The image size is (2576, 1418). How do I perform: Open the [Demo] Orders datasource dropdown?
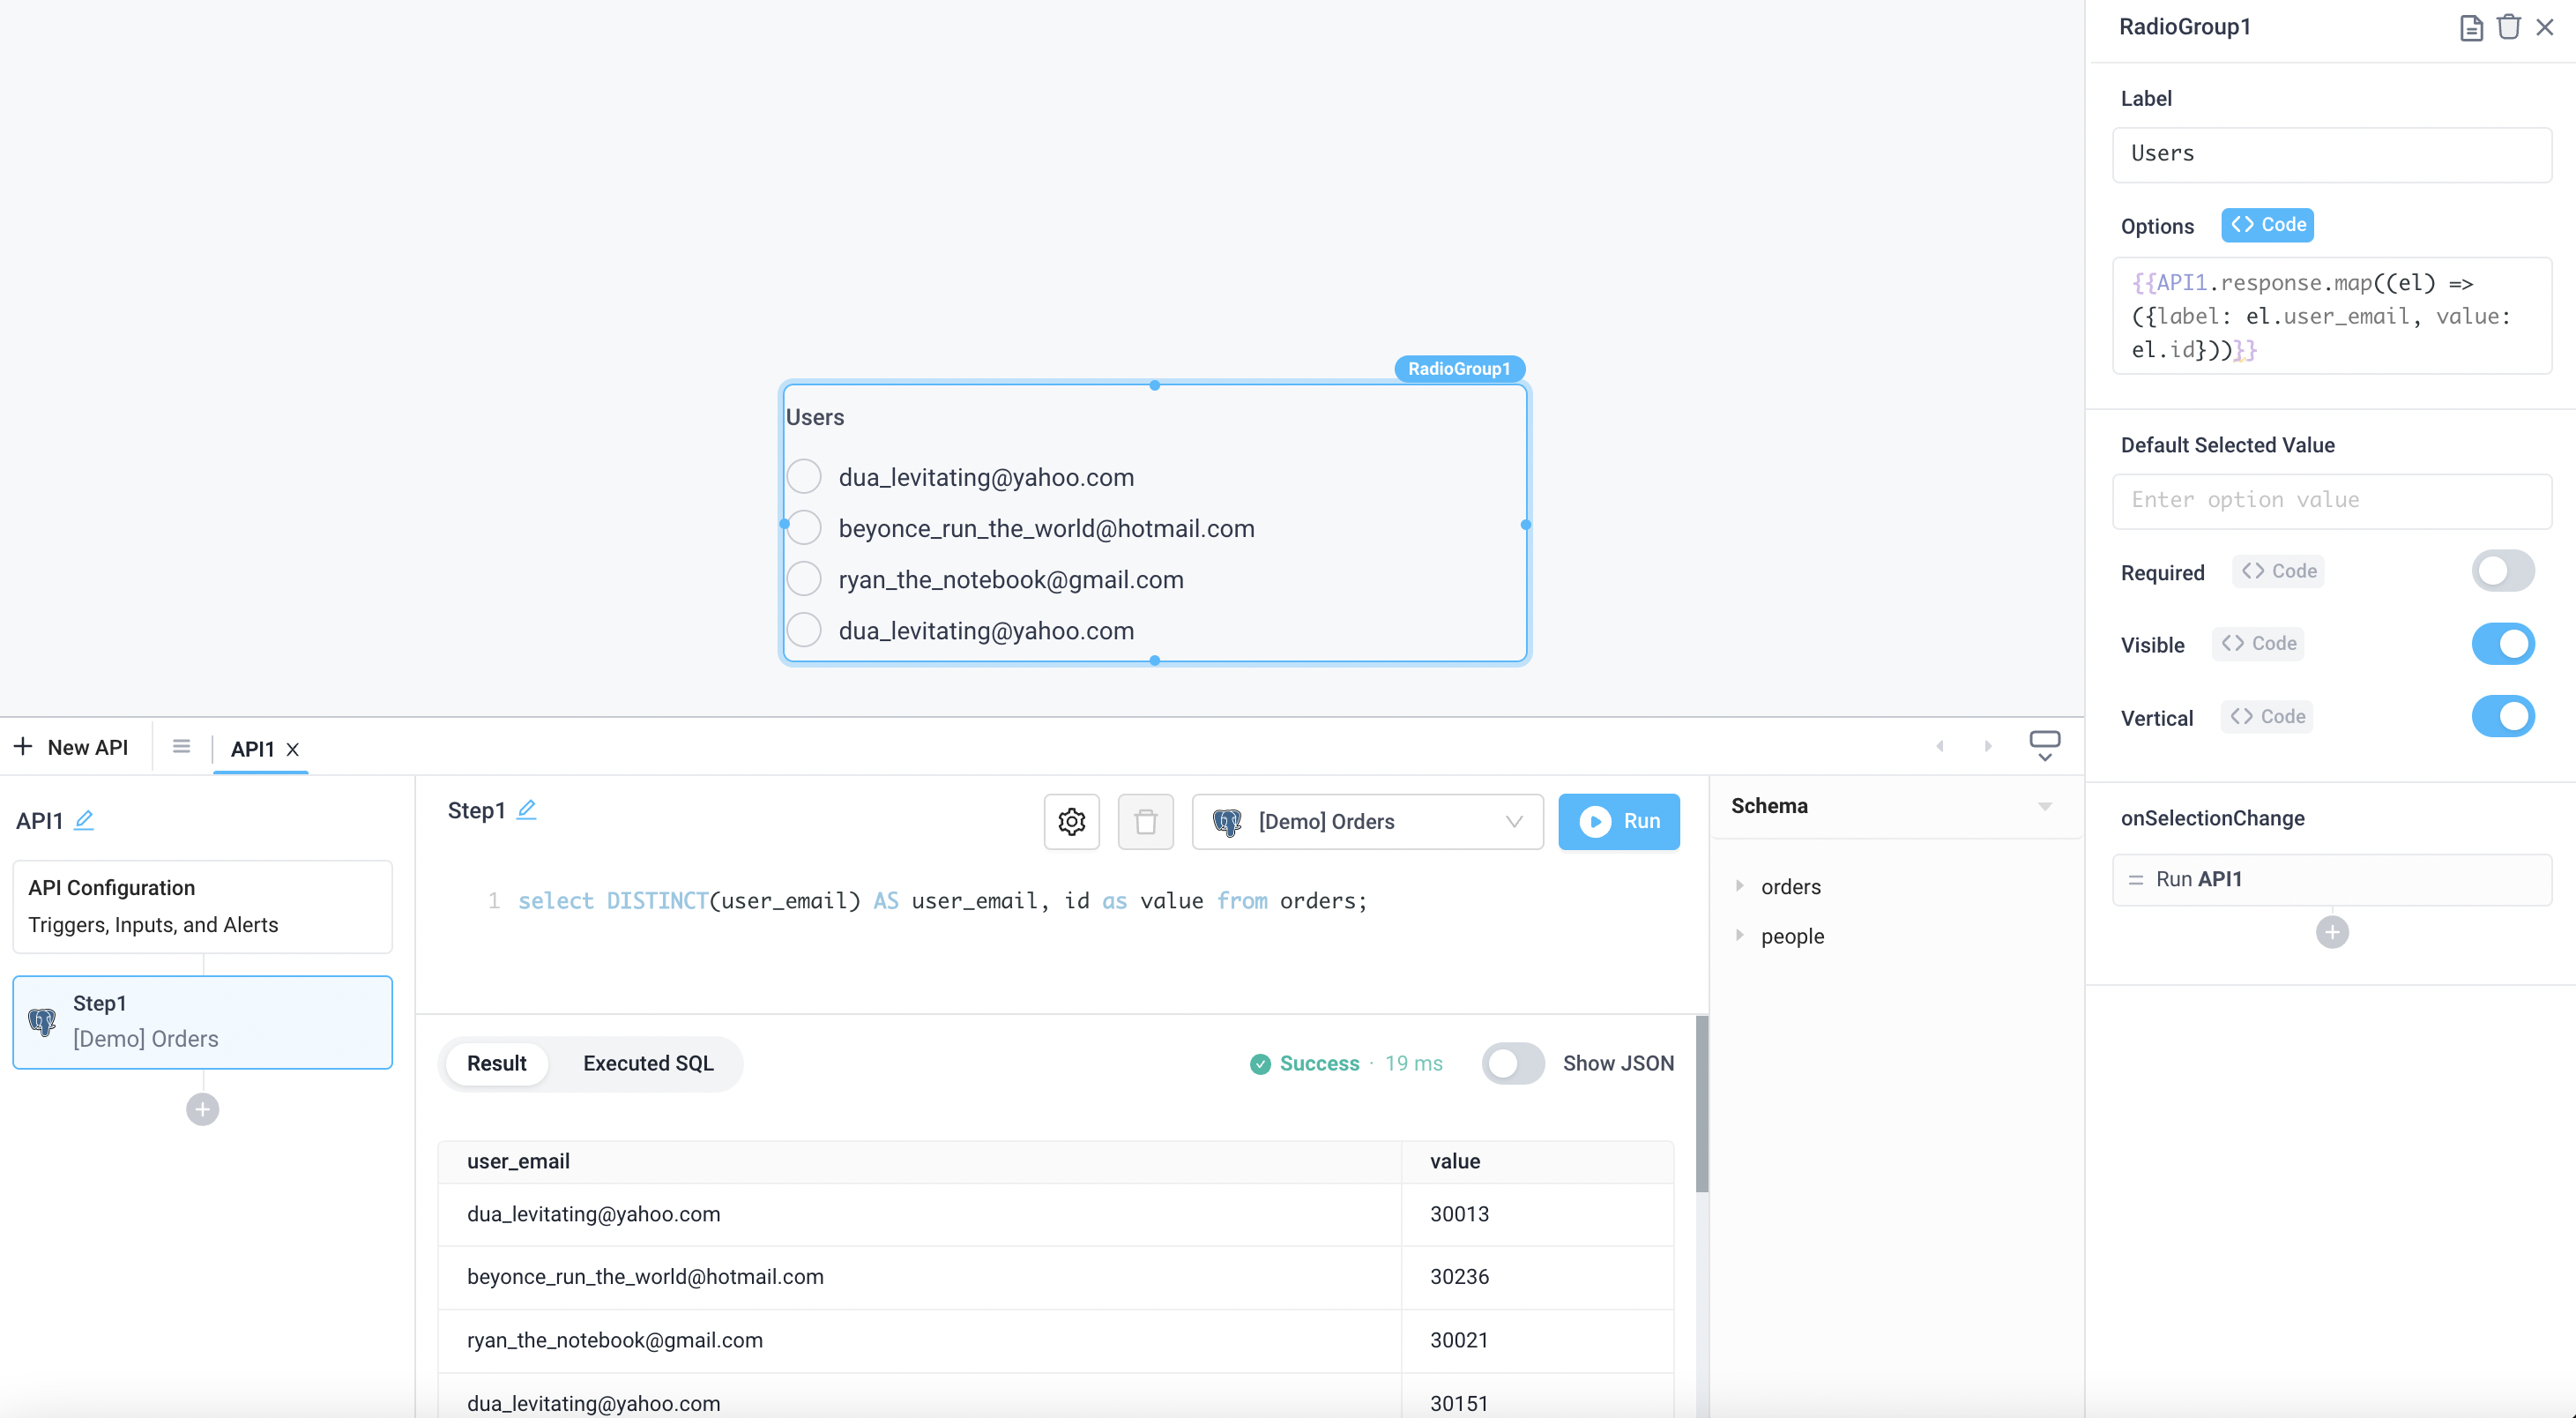click(1367, 821)
